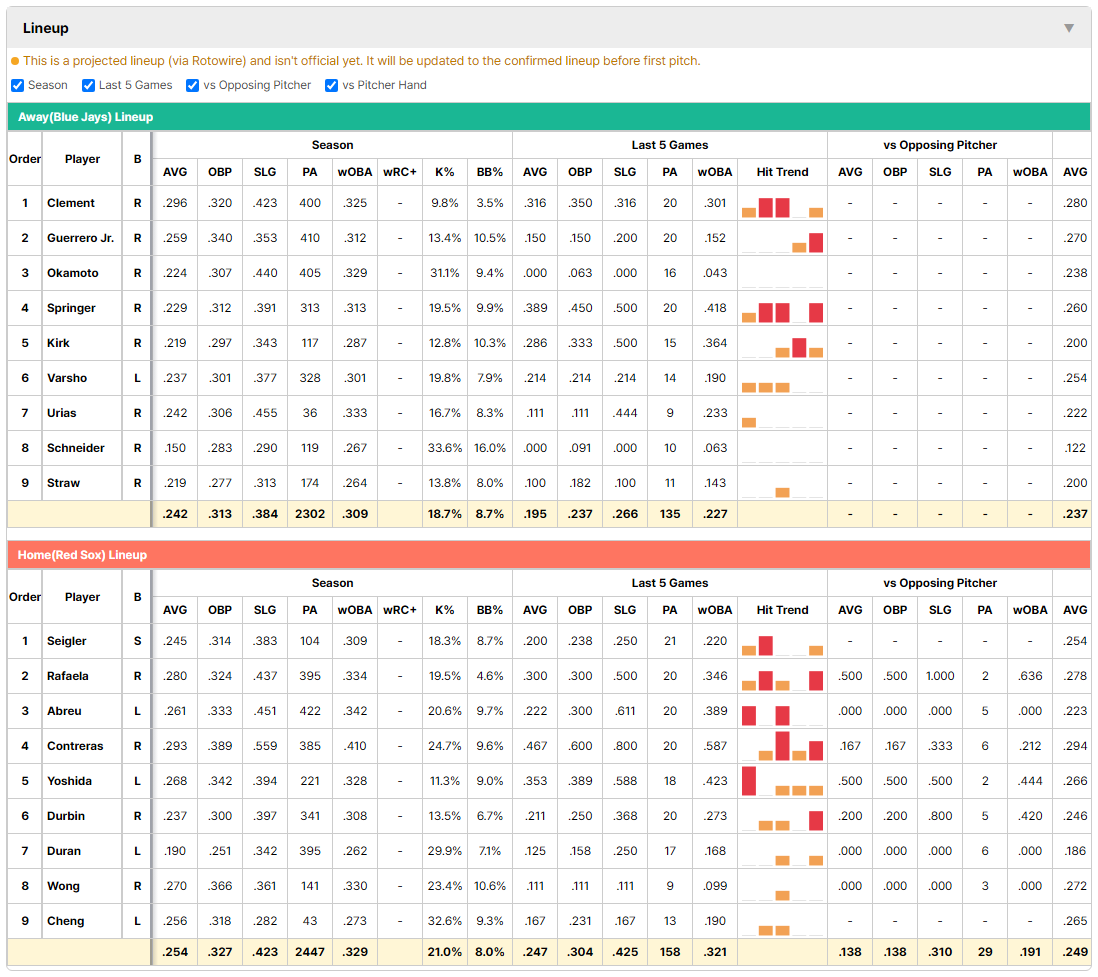Click Kirk's hit trend bar chart
Viewport: 1098px width, 977px height.
(x=782, y=344)
